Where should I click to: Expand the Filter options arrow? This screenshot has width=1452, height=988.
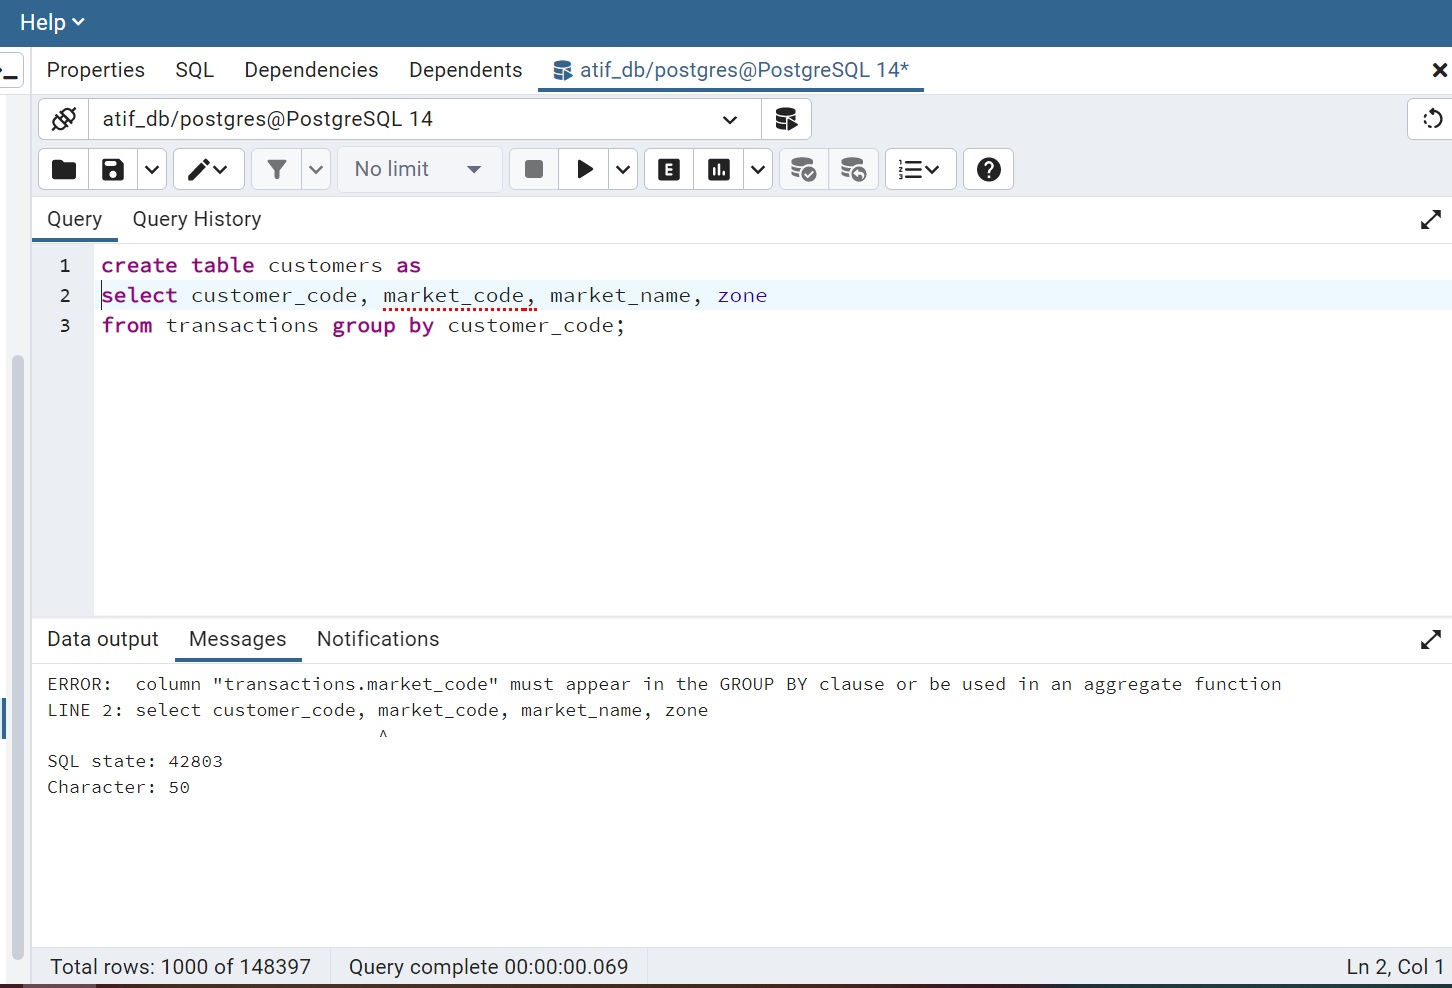(x=316, y=169)
